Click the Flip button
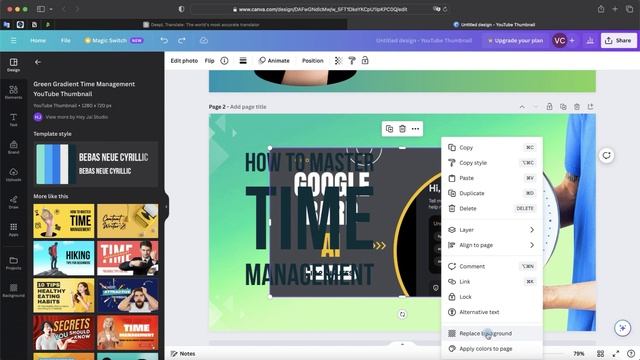 pos(209,60)
